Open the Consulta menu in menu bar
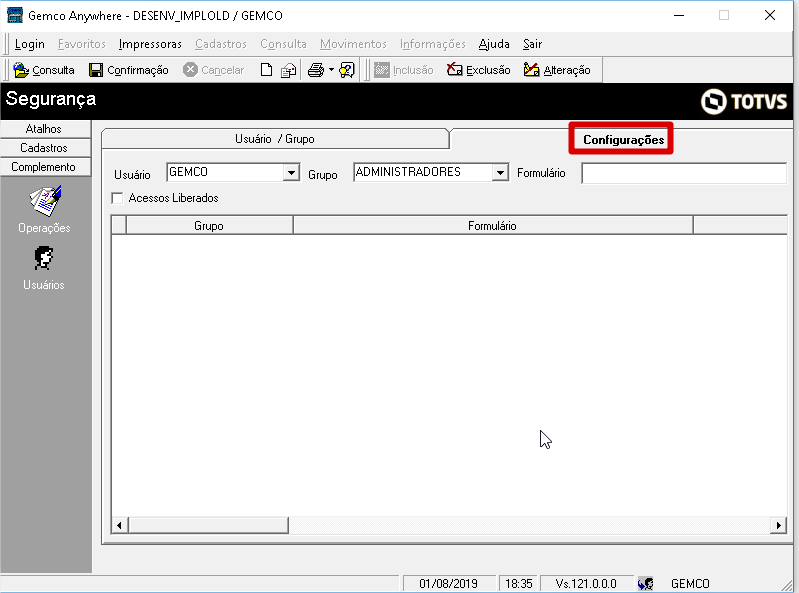Viewport: 799px width, 593px height. [283, 44]
